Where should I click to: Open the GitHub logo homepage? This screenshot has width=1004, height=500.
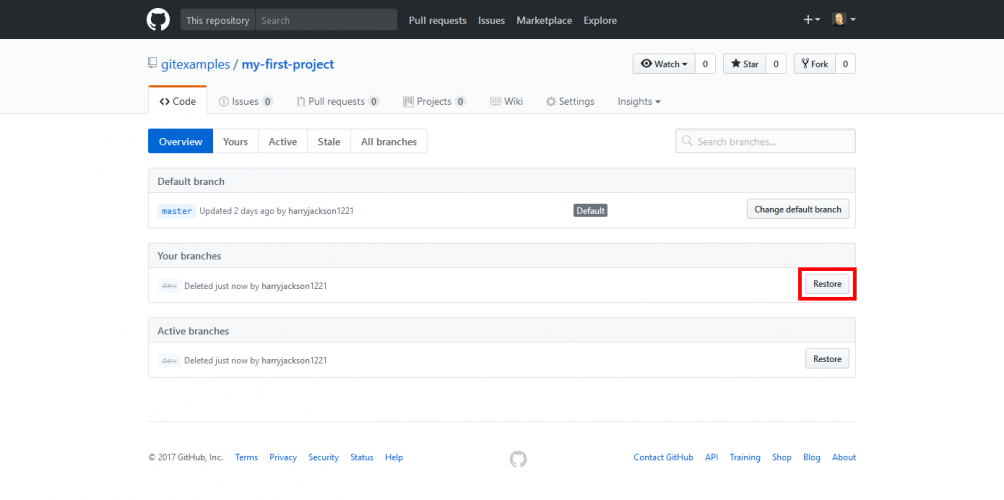[158, 20]
